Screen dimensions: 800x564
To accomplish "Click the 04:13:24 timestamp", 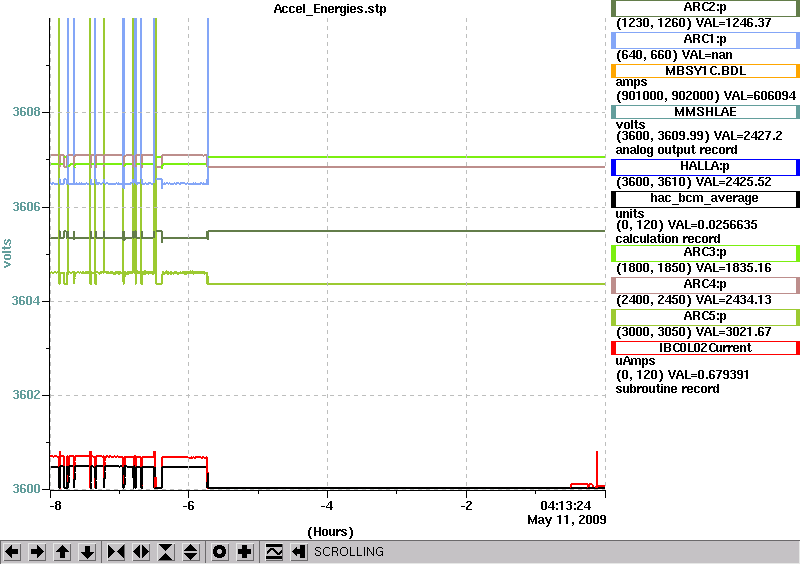I will pos(566,506).
